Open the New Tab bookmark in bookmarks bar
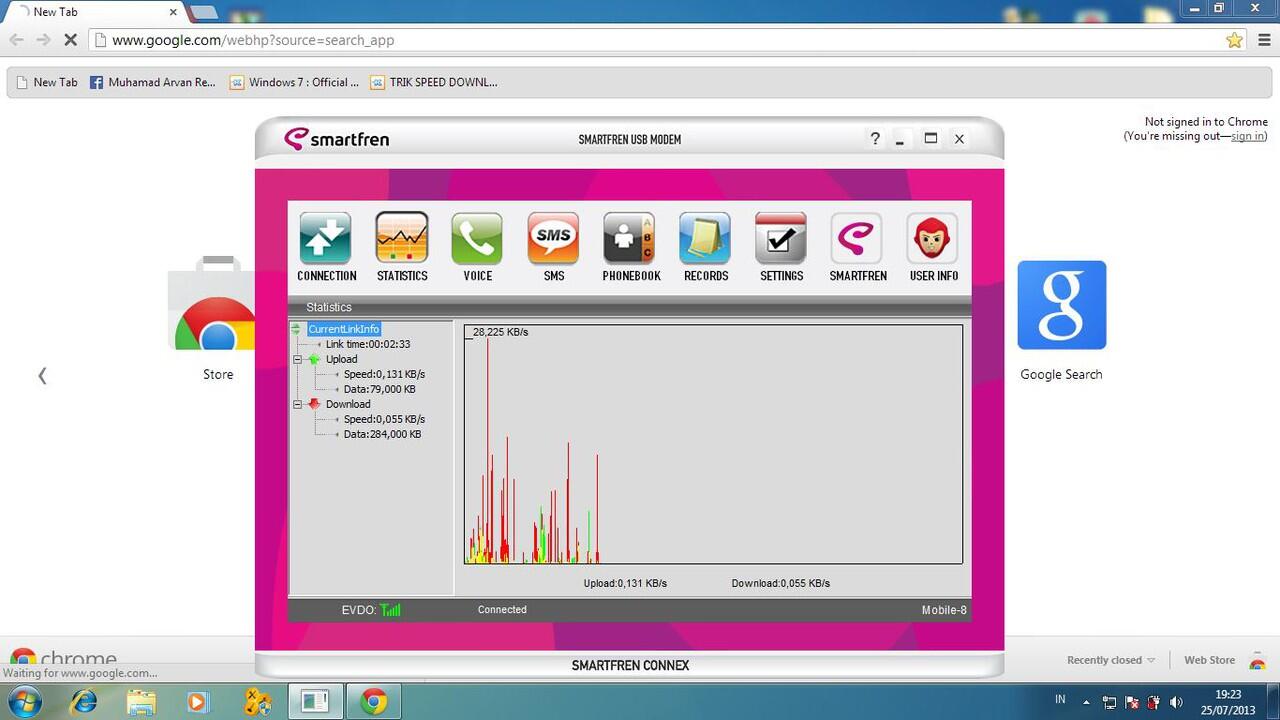The height and width of the screenshot is (720, 1280). tap(47, 82)
